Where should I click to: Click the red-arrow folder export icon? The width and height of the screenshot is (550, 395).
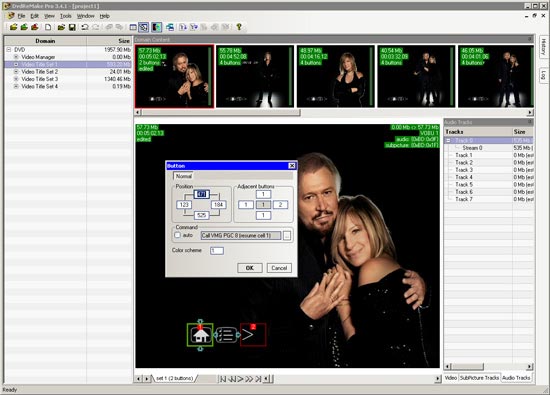(35, 27)
